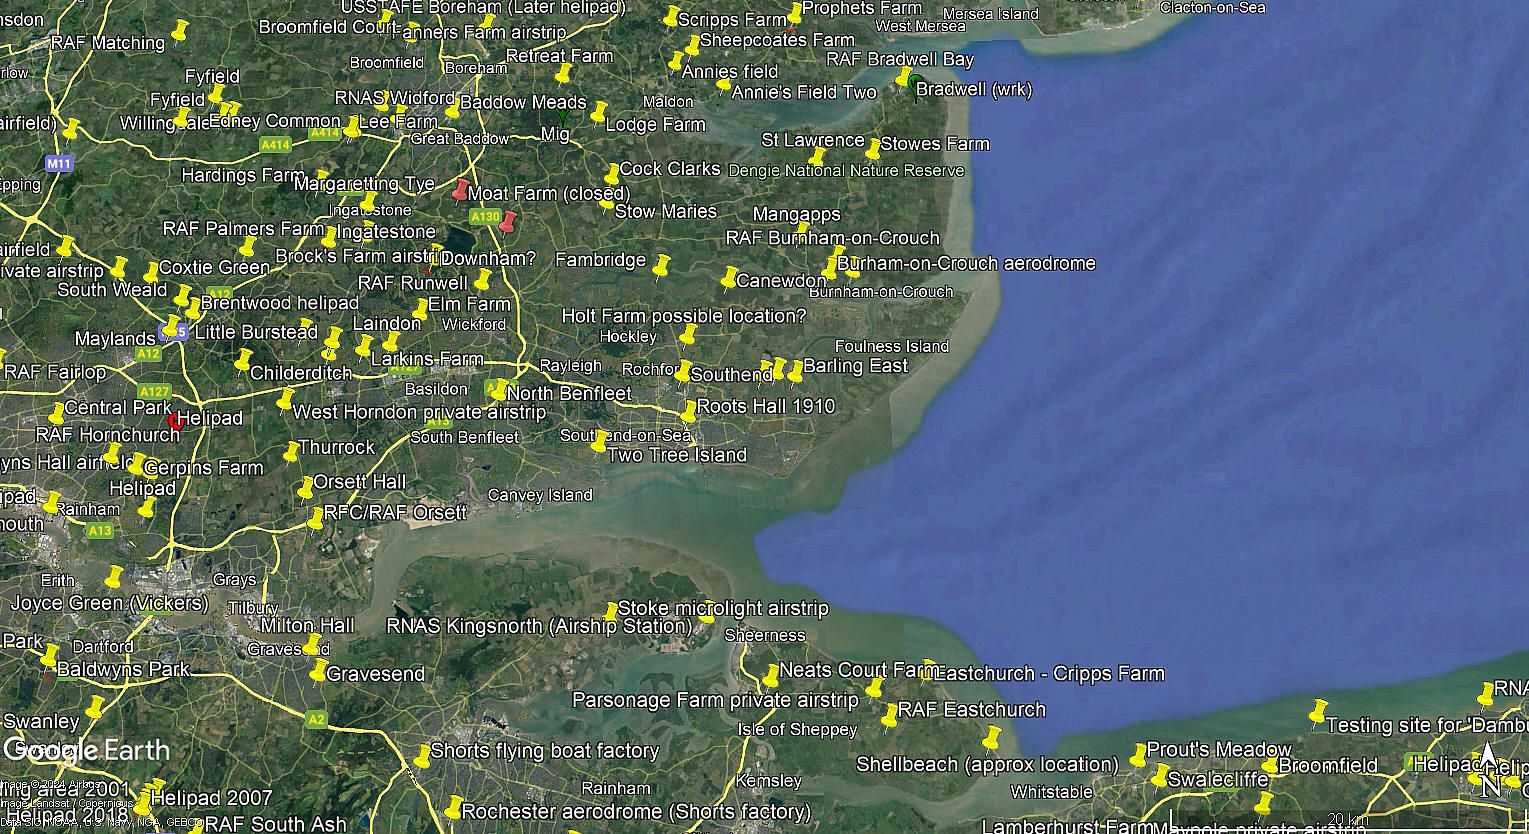Click the Fambridge pushpin marker
1529x834 pixels.
[661, 266]
